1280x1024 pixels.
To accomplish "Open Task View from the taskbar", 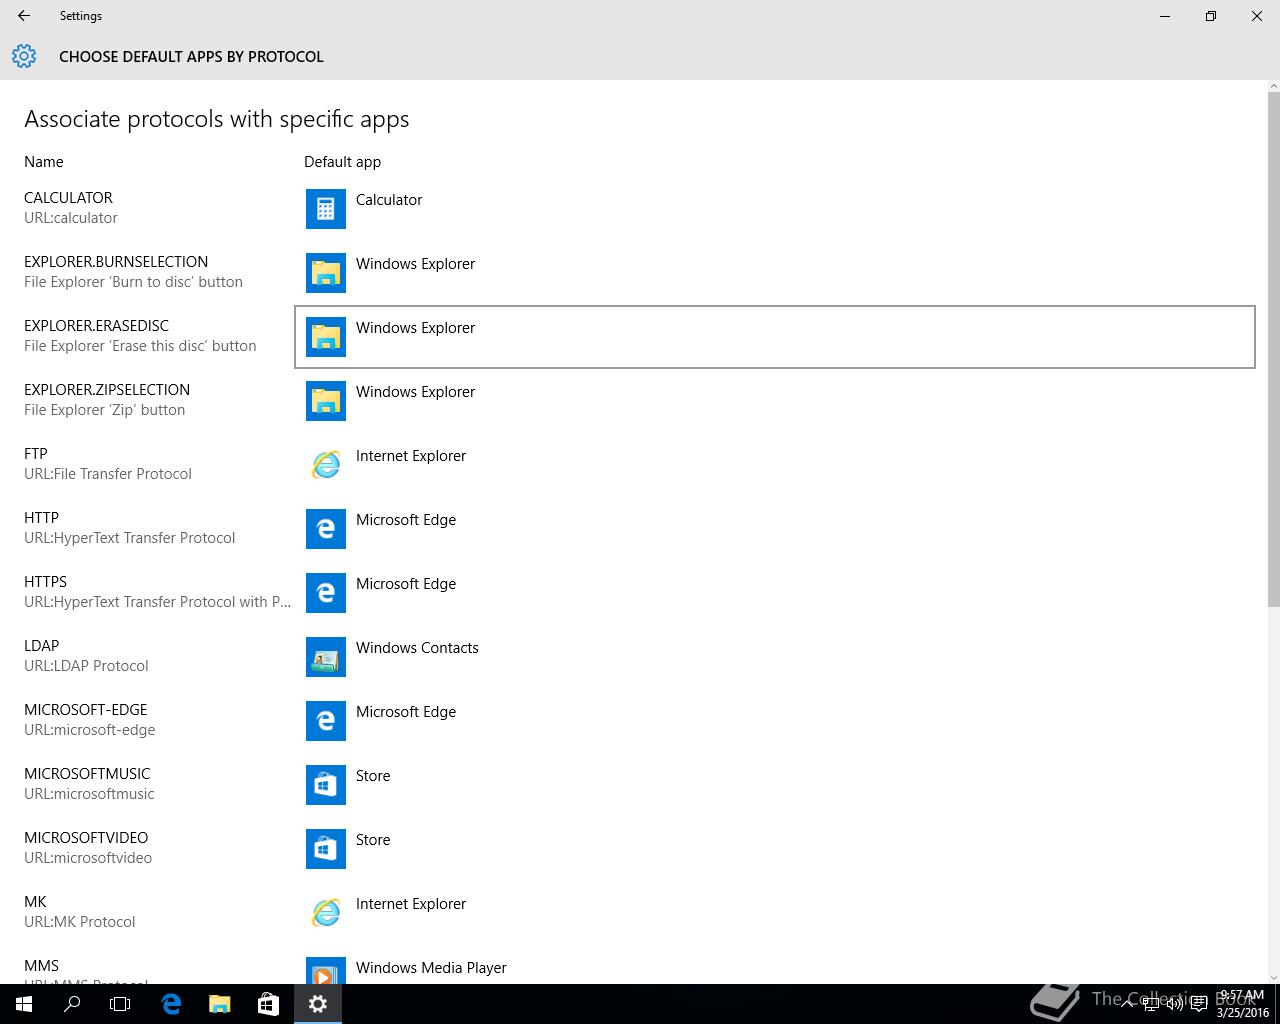I will tap(120, 1004).
